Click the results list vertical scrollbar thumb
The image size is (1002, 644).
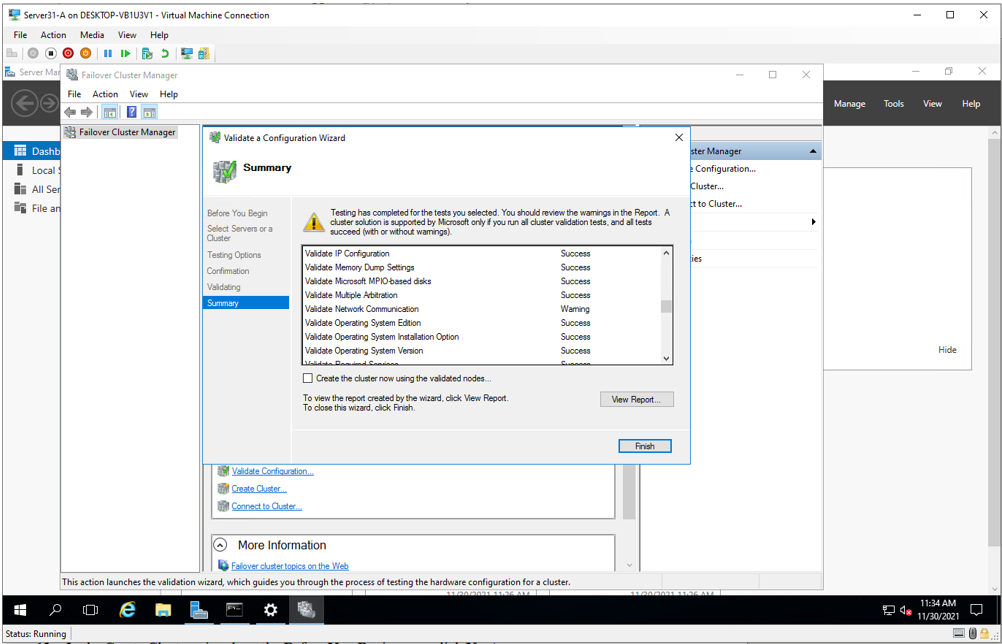[x=666, y=306]
